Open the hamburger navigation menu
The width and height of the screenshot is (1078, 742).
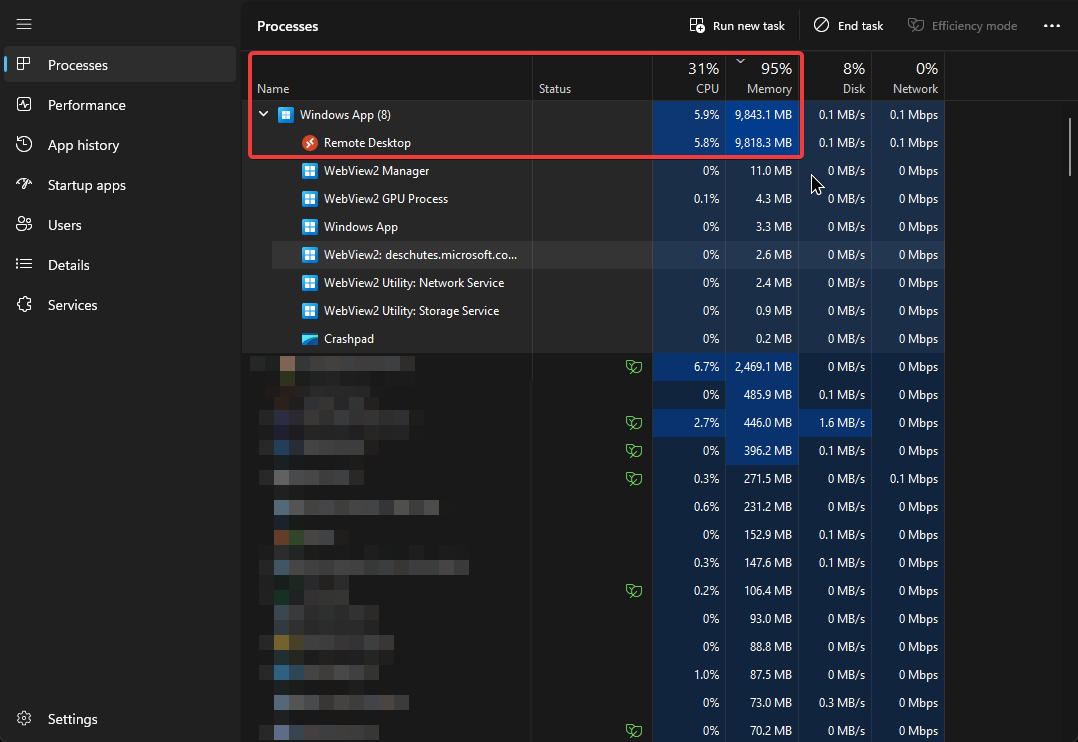coord(24,25)
